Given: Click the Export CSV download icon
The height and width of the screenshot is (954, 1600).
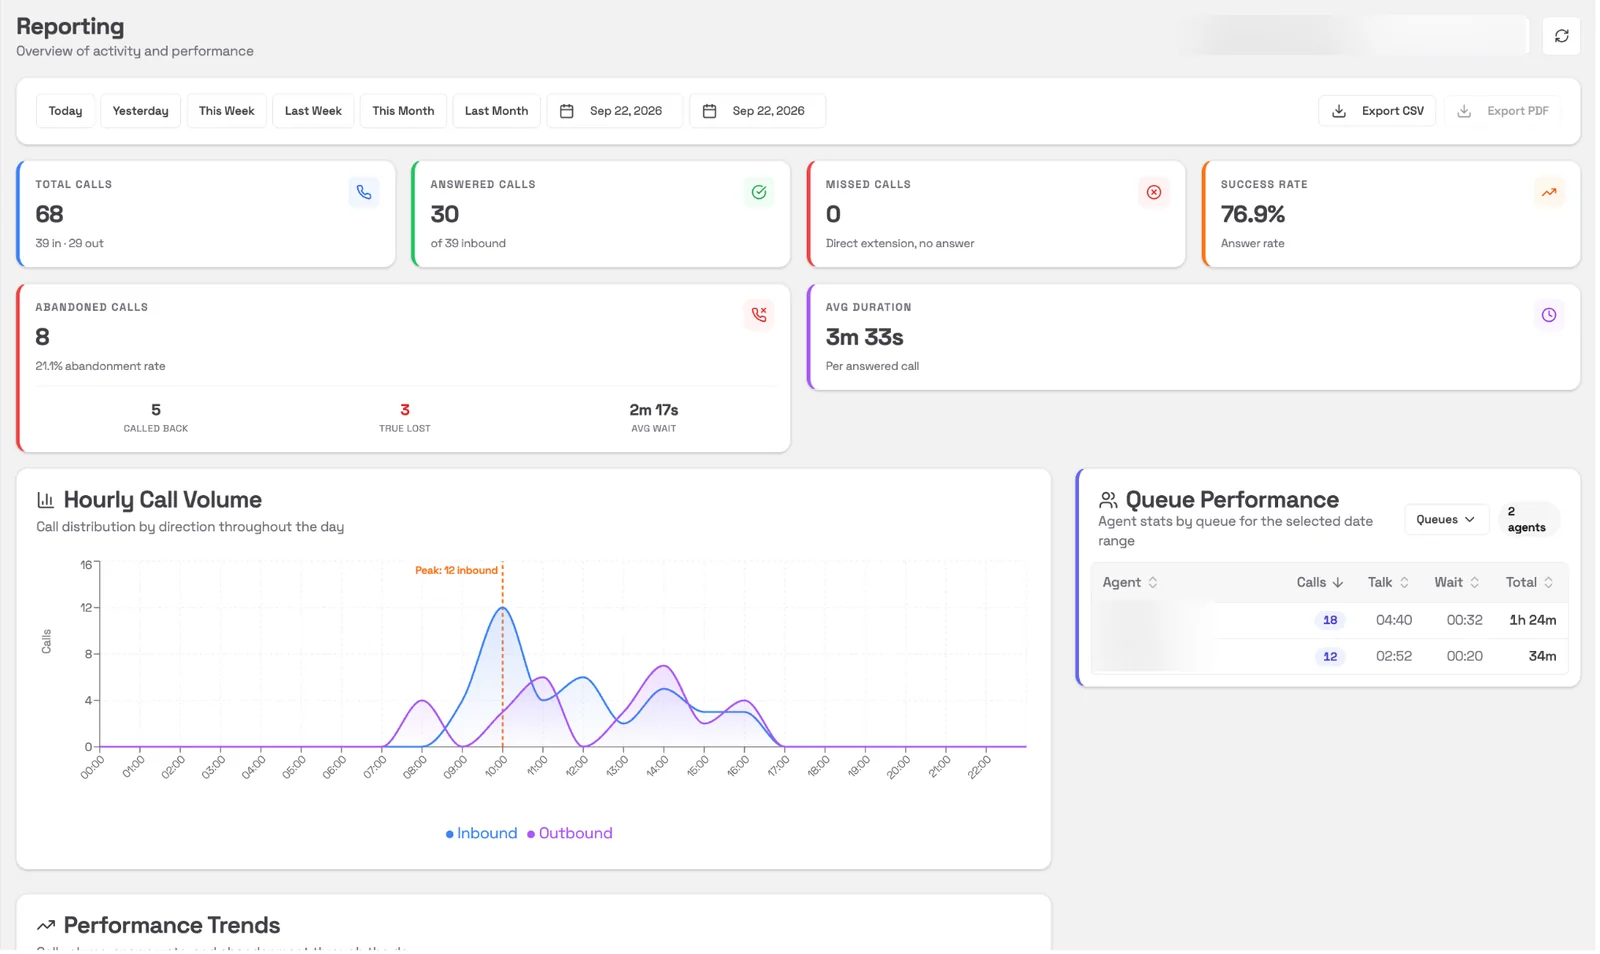Looking at the screenshot, I should (1339, 111).
